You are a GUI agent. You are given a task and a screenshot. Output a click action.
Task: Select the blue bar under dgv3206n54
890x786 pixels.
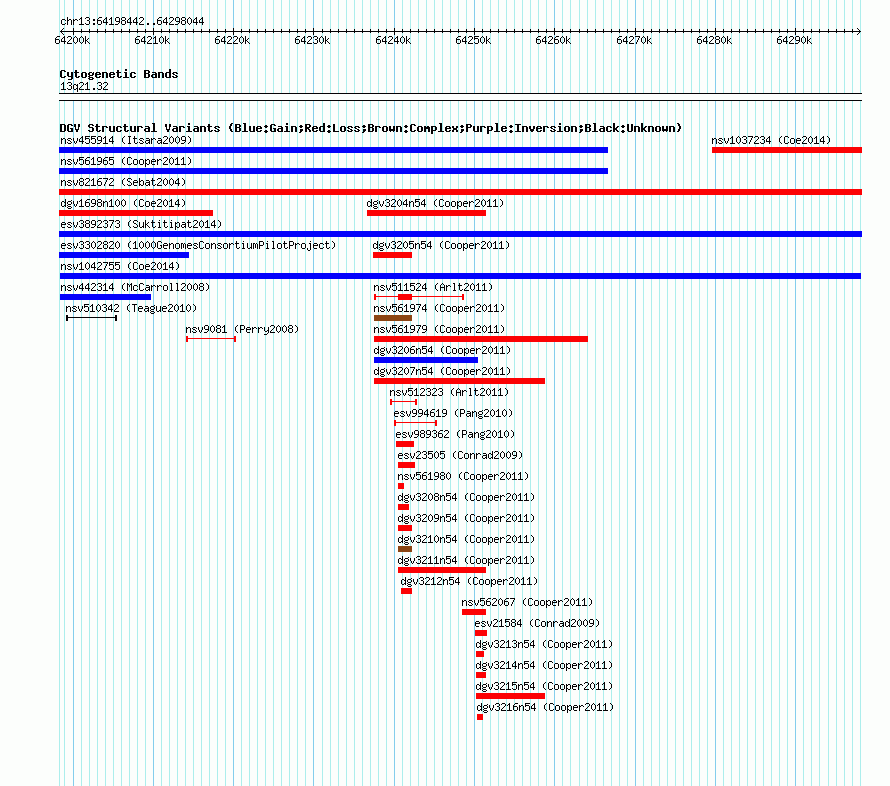pos(426,360)
